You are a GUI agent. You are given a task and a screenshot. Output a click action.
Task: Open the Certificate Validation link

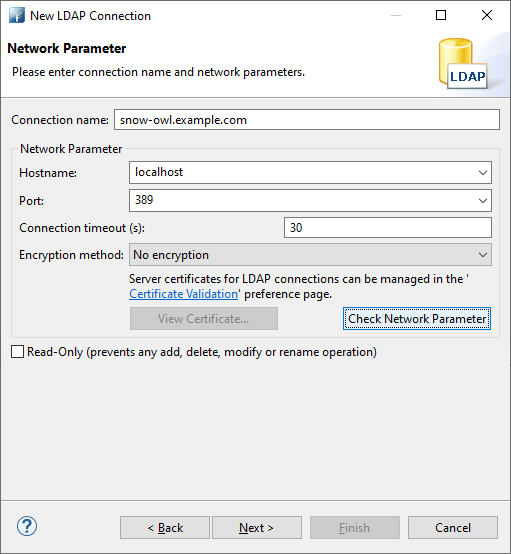click(x=183, y=294)
